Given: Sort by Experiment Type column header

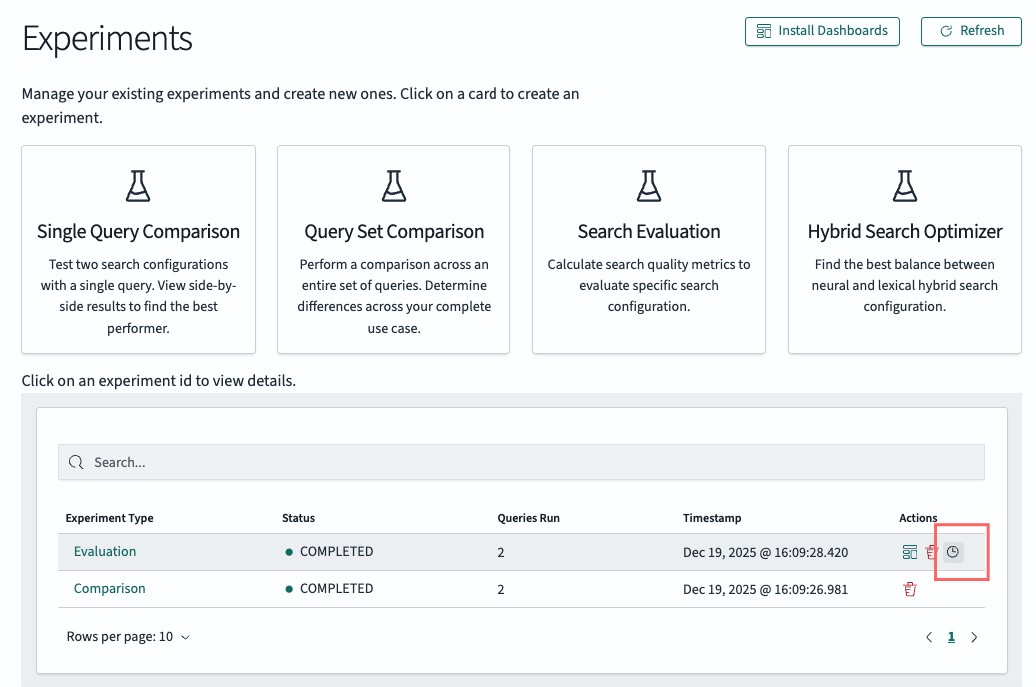Looking at the screenshot, I should click(110, 518).
